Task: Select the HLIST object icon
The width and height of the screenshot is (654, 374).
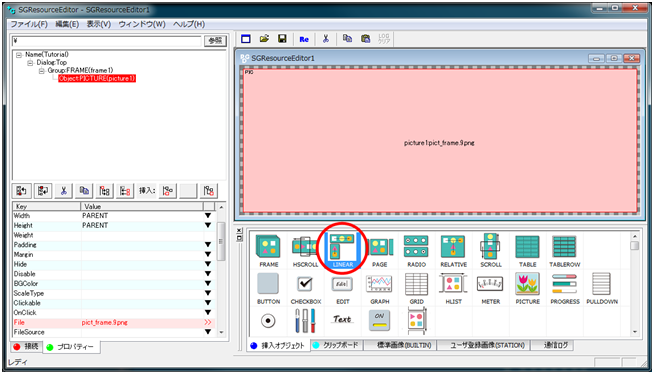Action: coord(453,288)
